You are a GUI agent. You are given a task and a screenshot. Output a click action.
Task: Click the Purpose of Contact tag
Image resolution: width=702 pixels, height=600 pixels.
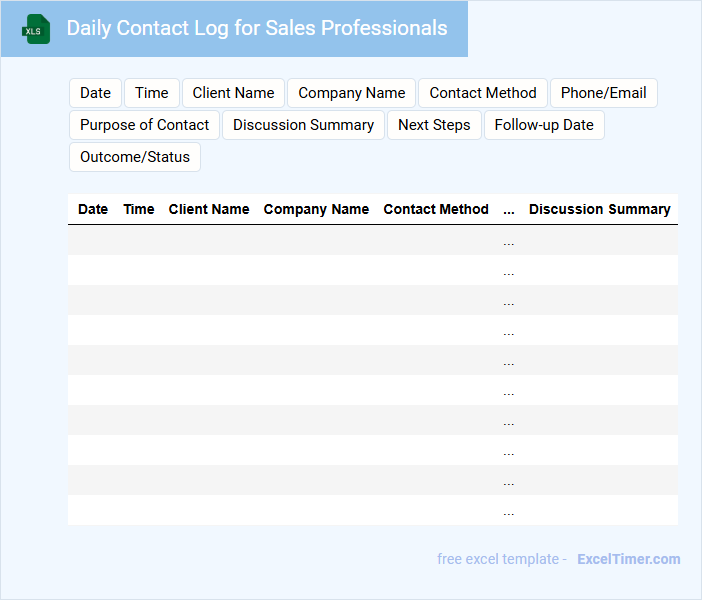(x=144, y=125)
